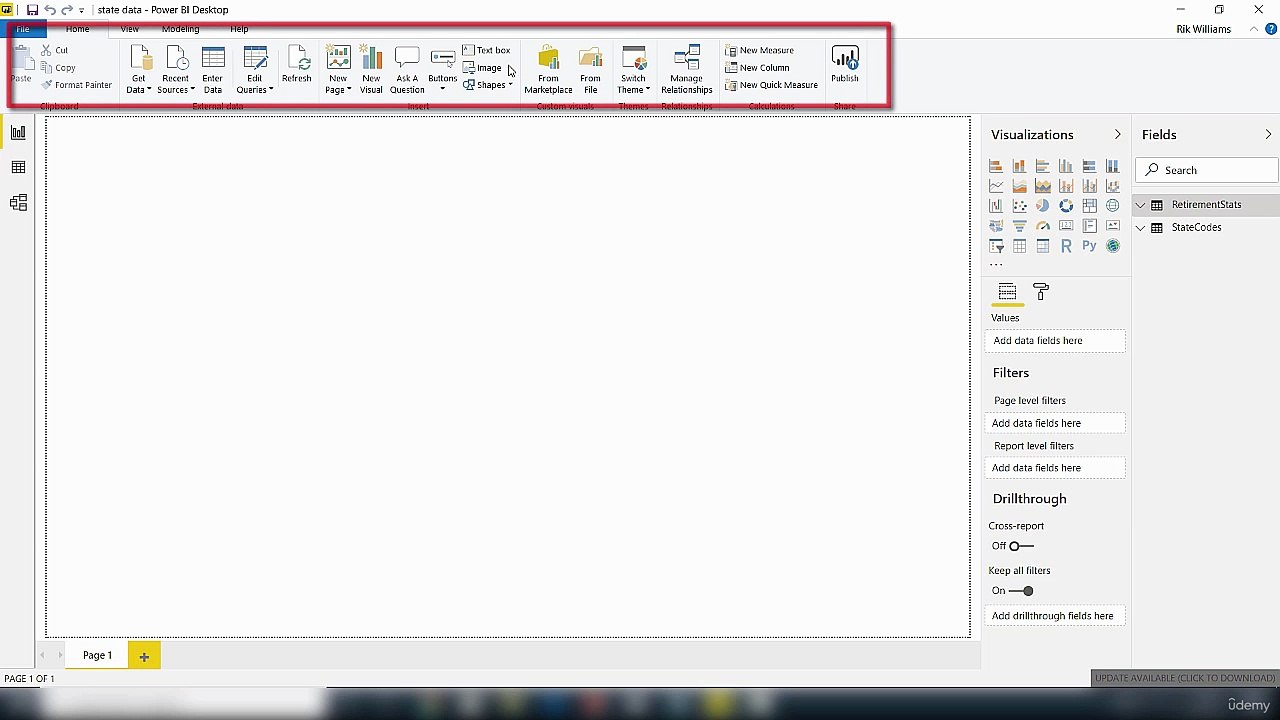
Task: Select the Matrix visual
Action: [x=1043, y=246]
